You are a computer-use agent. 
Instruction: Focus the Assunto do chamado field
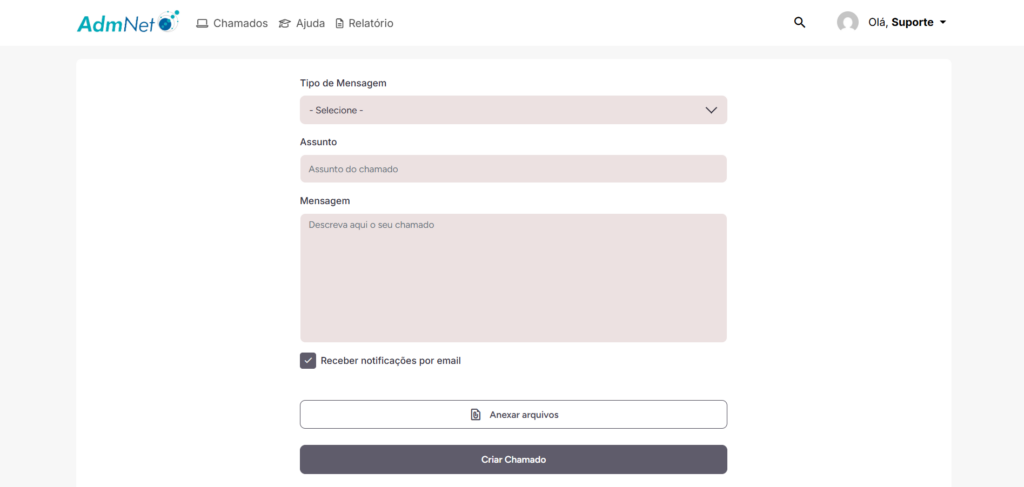pos(513,169)
